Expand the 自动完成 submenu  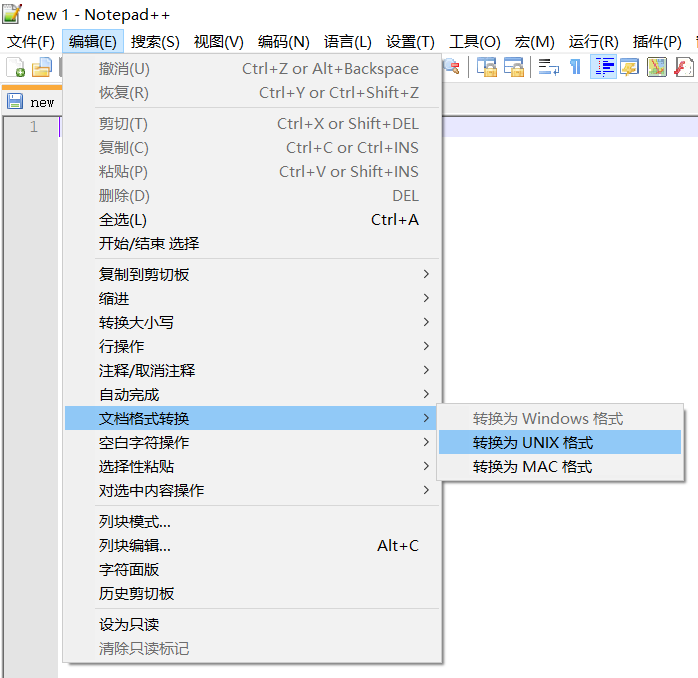253,394
